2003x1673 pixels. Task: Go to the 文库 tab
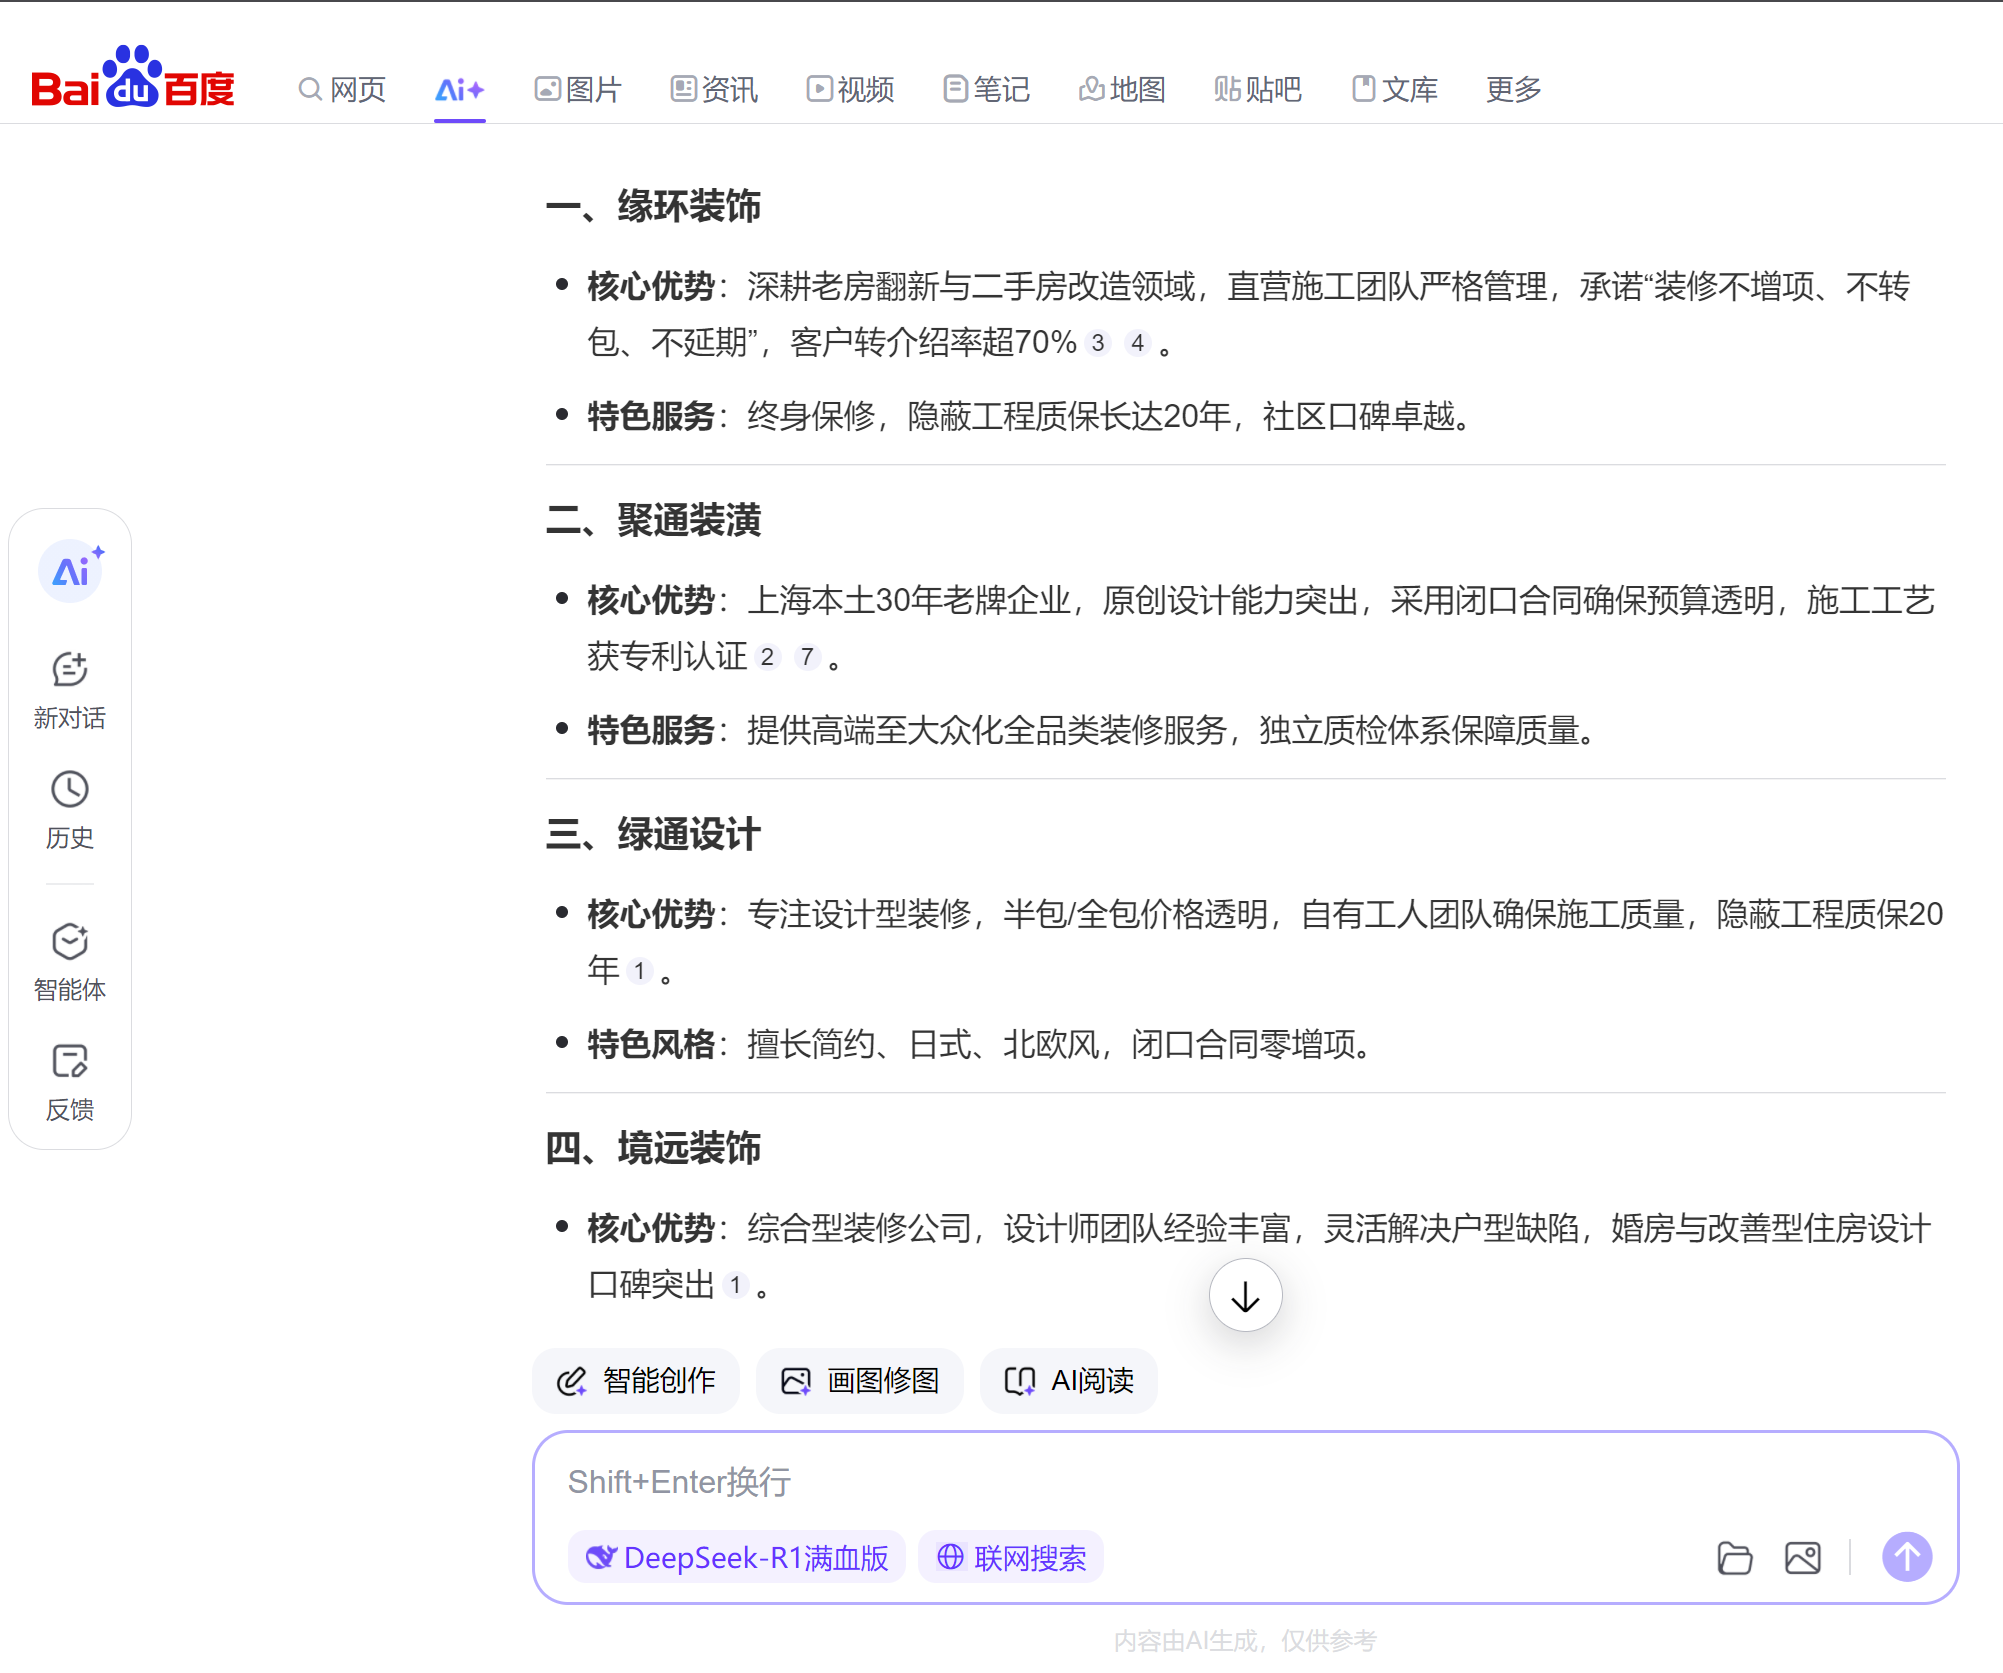[1394, 90]
